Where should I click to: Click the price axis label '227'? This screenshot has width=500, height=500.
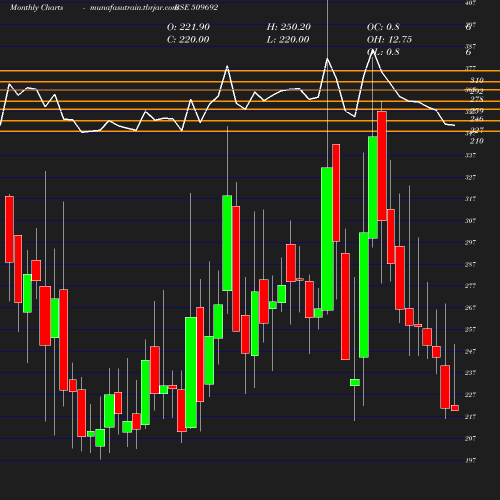[x=470, y=395]
